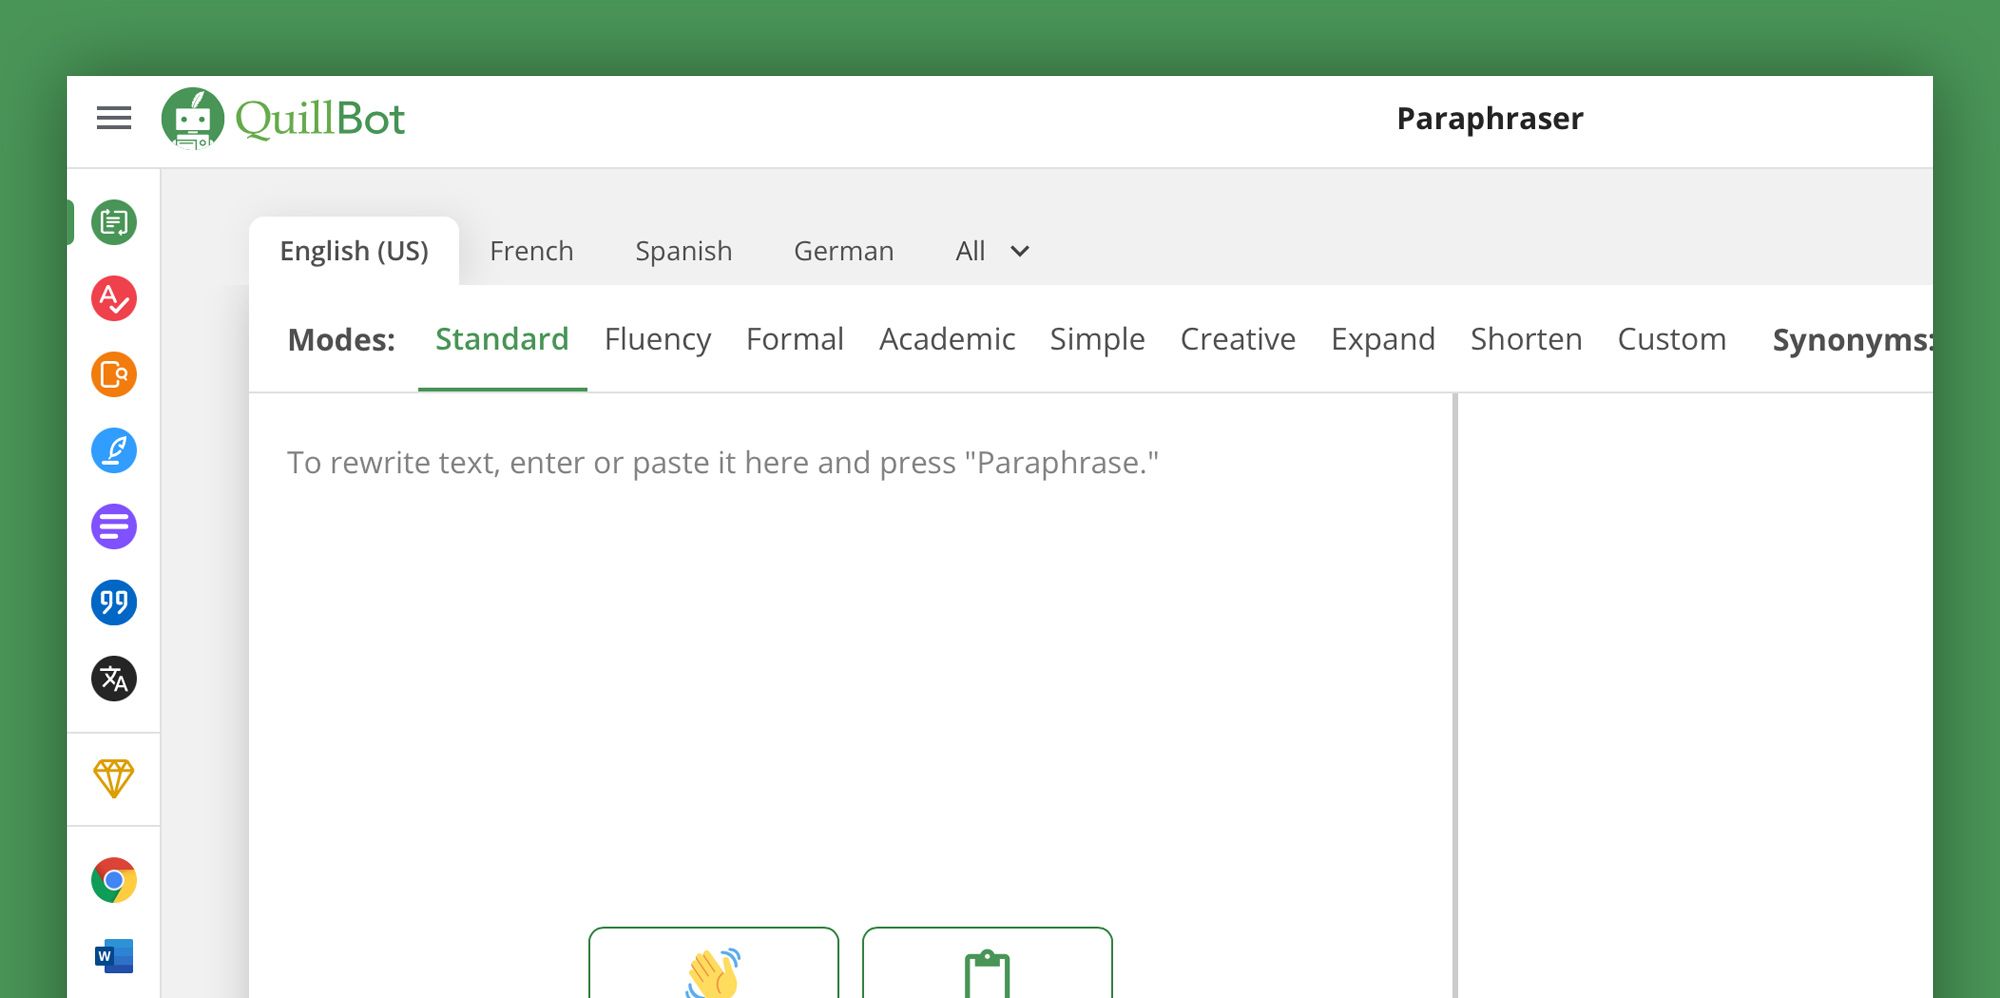Click the QuillBot logo
2000x998 pixels.
pos(283,118)
